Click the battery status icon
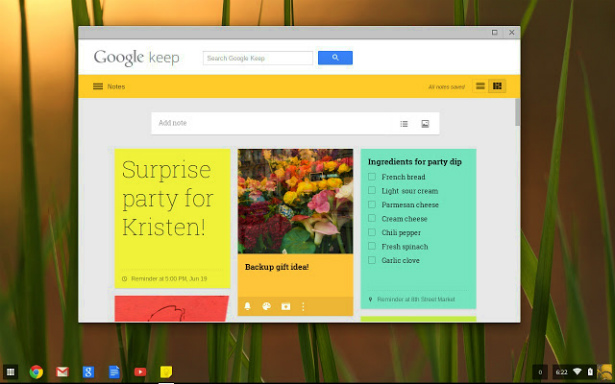This screenshot has width=615, height=384. [590, 371]
